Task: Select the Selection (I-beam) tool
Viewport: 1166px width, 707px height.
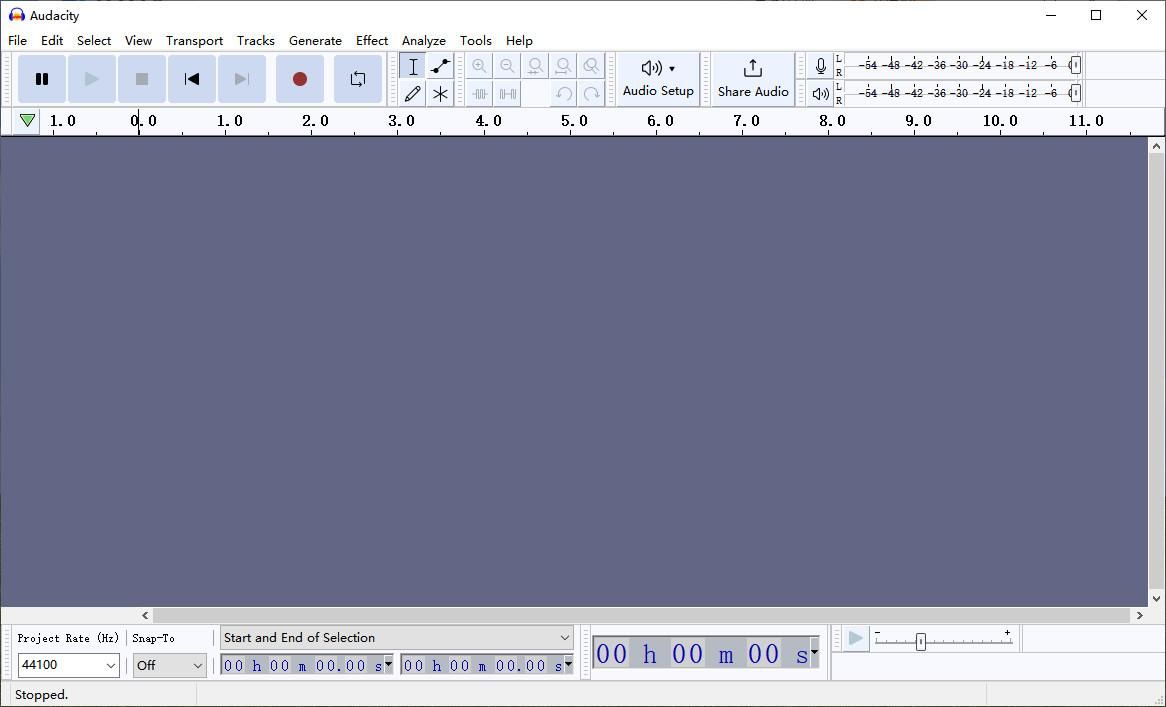Action: click(x=413, y=66)
